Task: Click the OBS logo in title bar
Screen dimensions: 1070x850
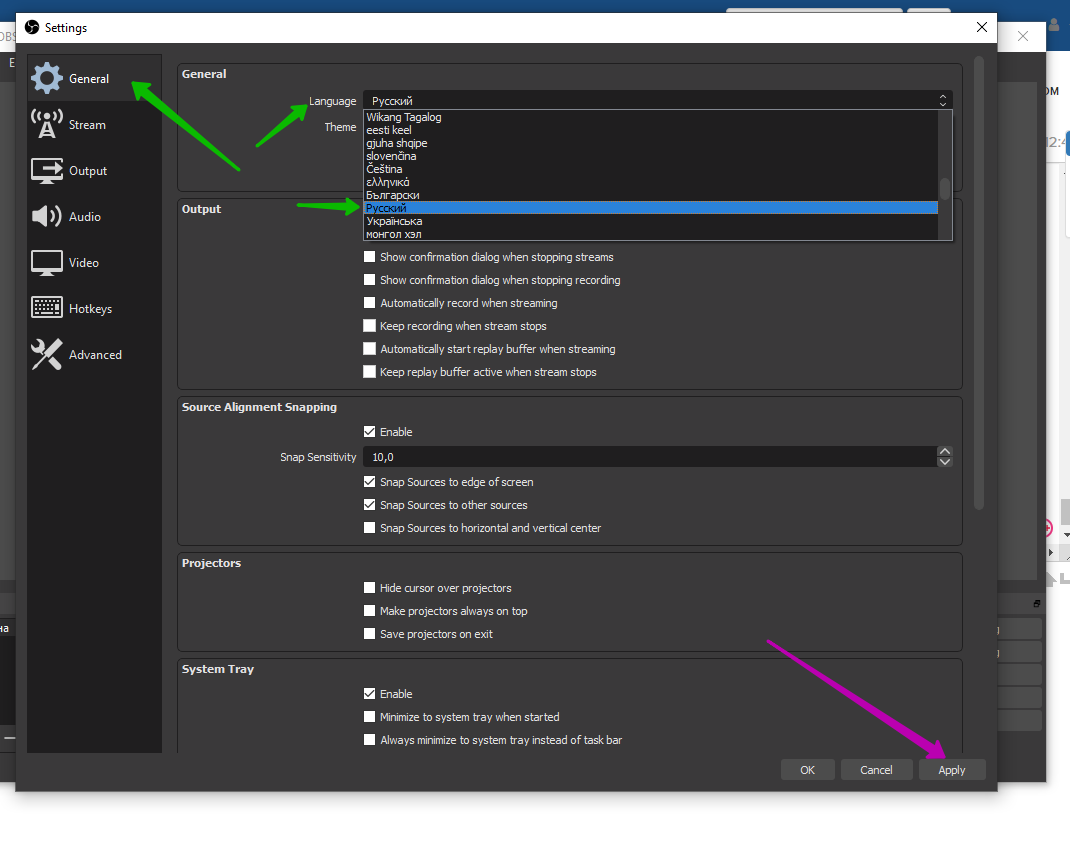Action: pos(32,27)
